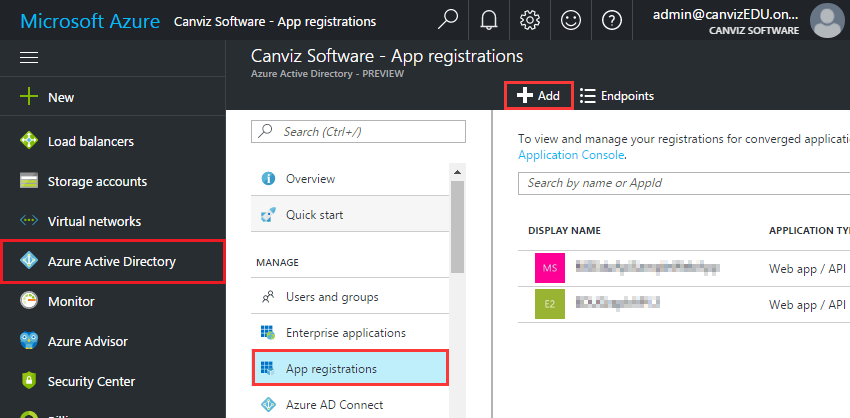Click the Azure Advisor owl icon
Screen dimensions: 850x418
click(29, 342)
